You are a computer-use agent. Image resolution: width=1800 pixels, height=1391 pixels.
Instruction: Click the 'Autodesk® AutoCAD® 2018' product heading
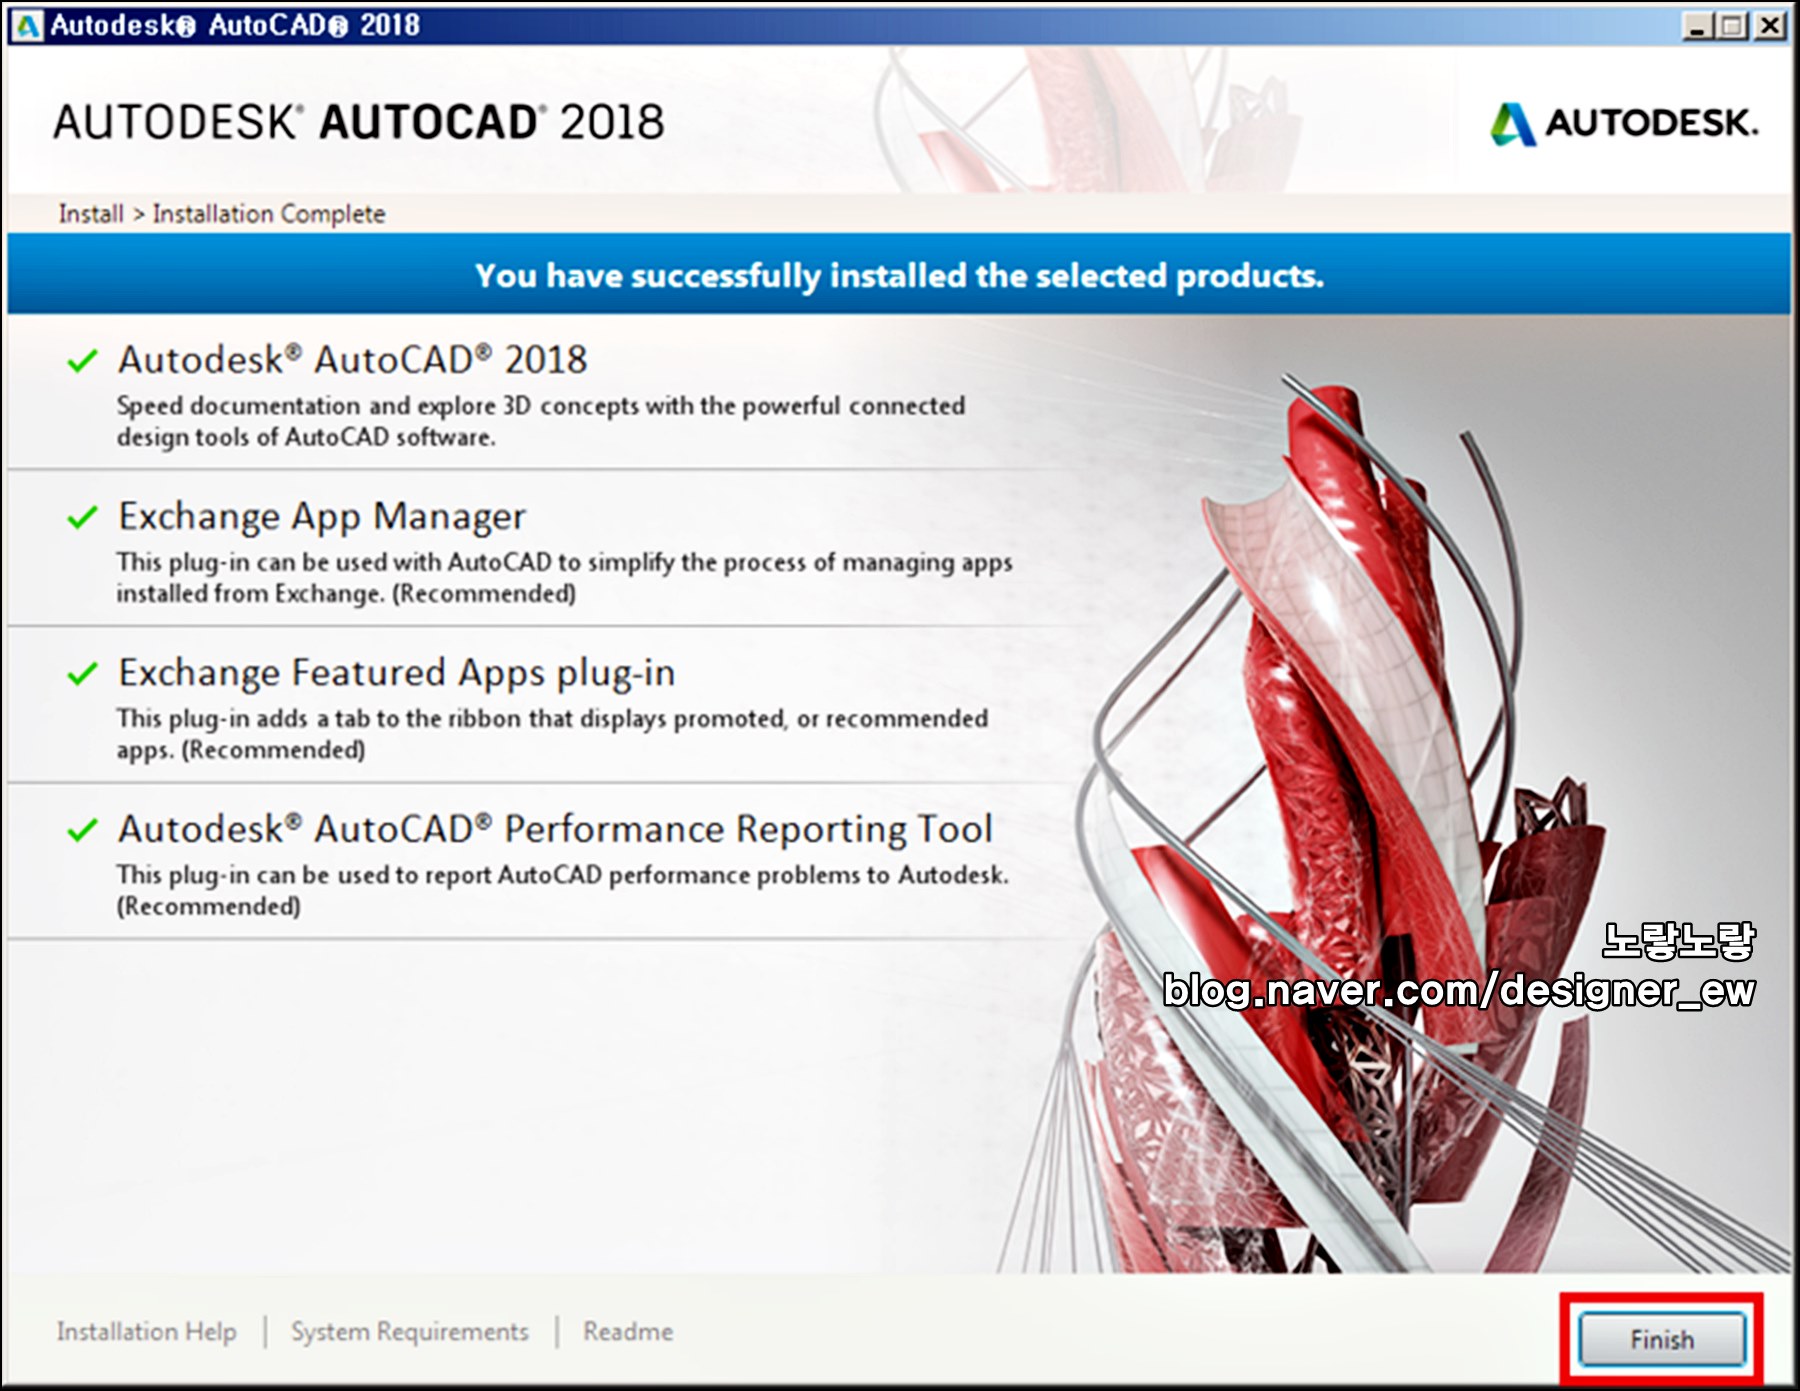[352, 360]
